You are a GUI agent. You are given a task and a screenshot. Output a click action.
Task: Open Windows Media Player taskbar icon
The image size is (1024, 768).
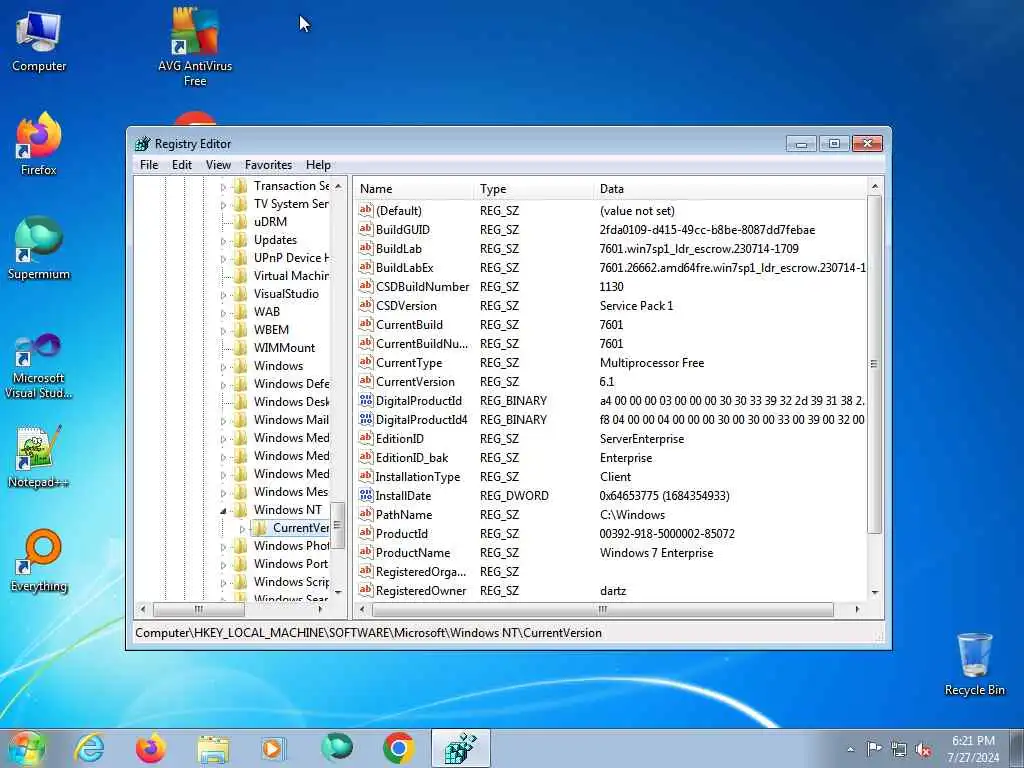pos(272,748)
